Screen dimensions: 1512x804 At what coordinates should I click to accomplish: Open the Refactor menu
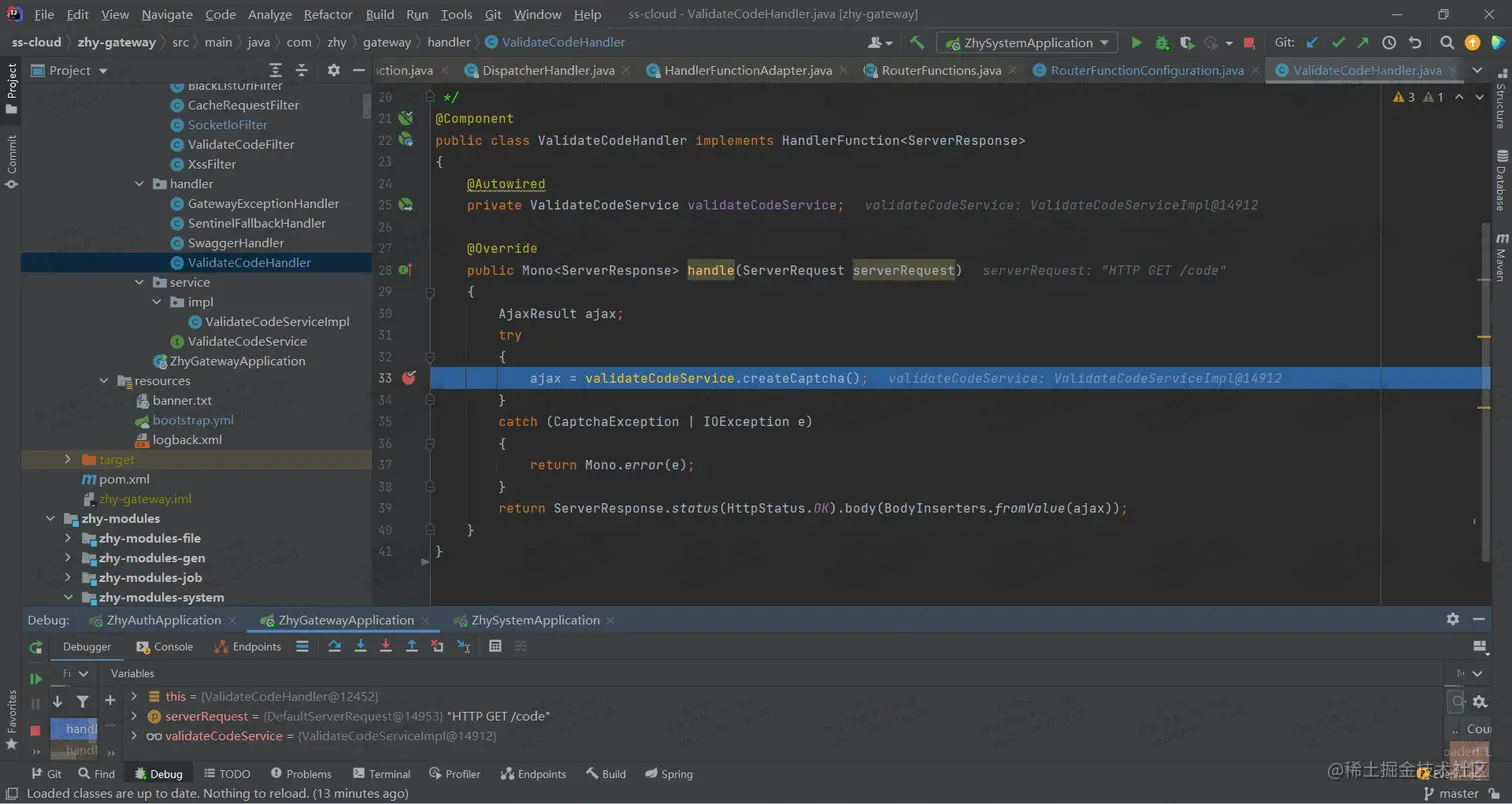coord(328,14)
